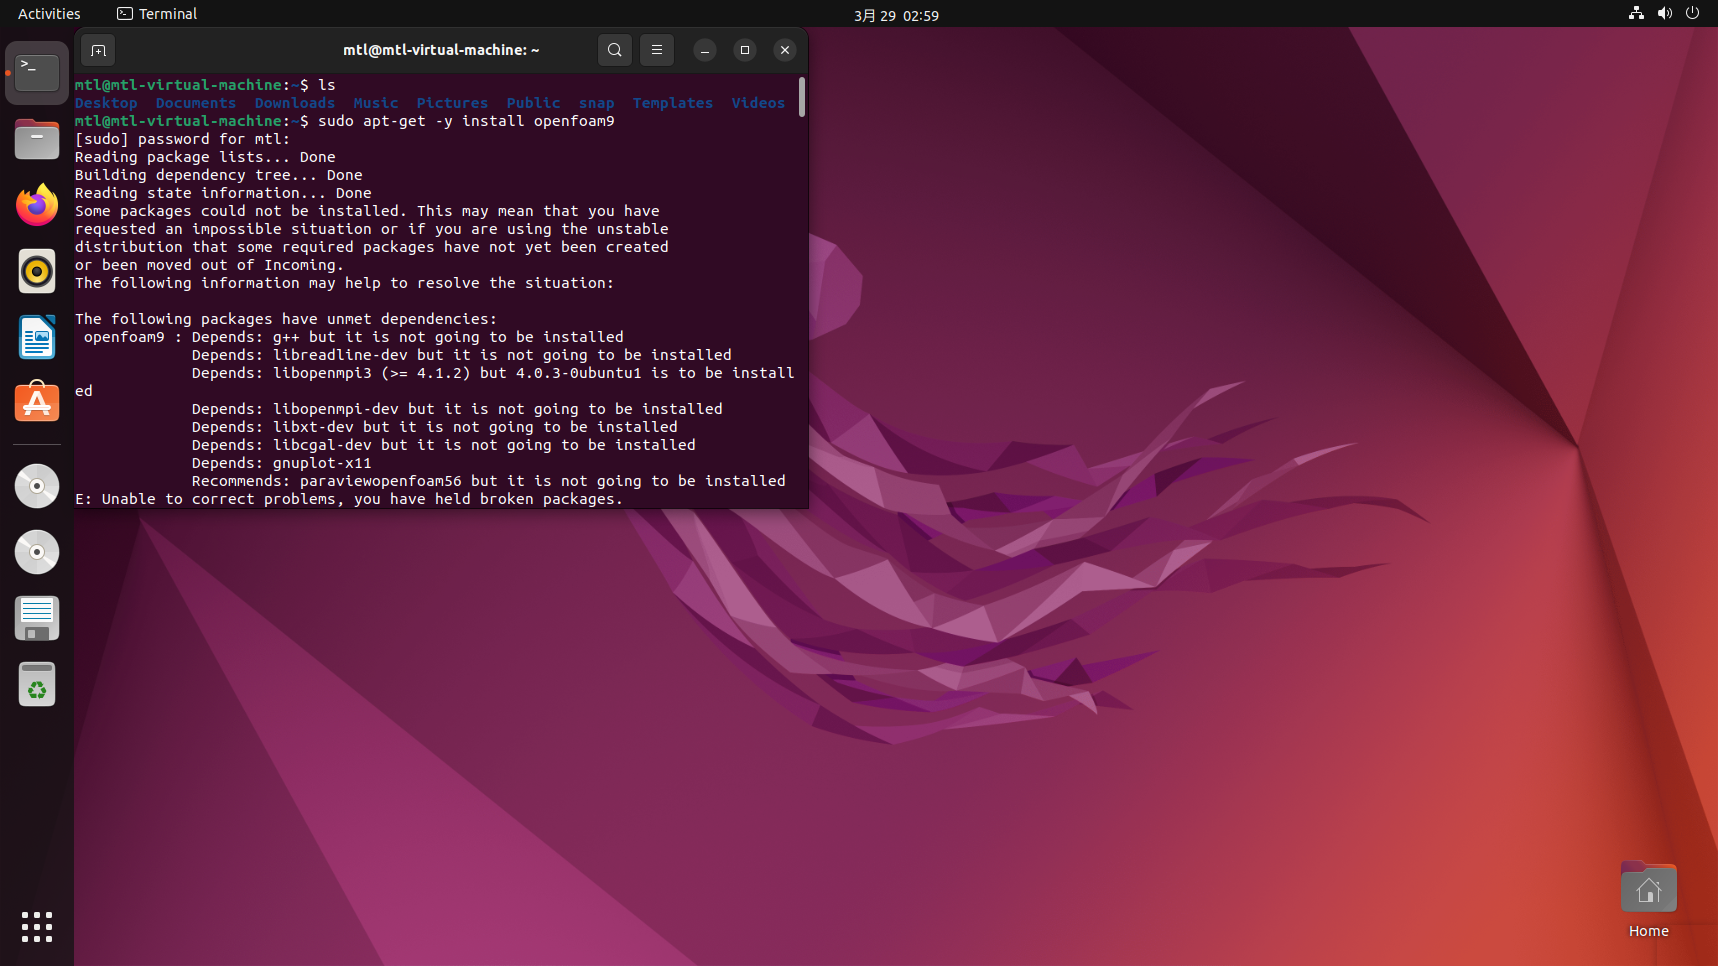
Task: Open Files manager from dock
Action: 37,139
